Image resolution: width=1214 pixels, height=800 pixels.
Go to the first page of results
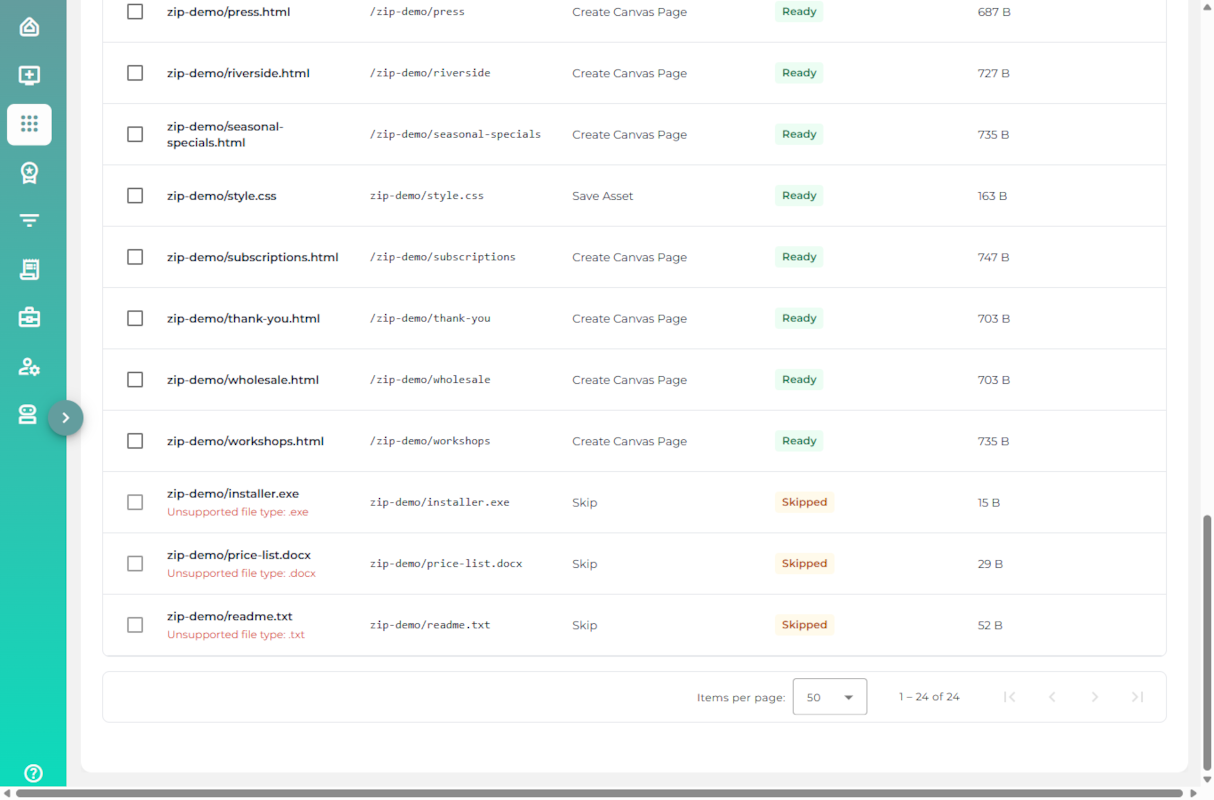point(1009,697)
